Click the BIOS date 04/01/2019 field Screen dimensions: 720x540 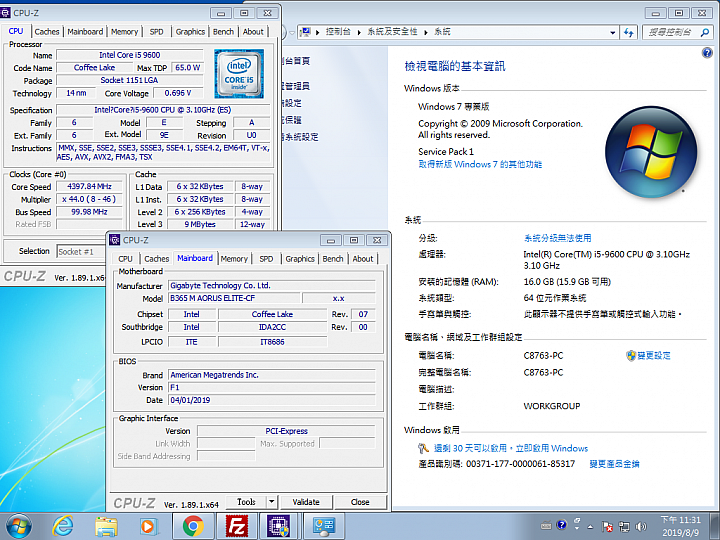point(272,400)
